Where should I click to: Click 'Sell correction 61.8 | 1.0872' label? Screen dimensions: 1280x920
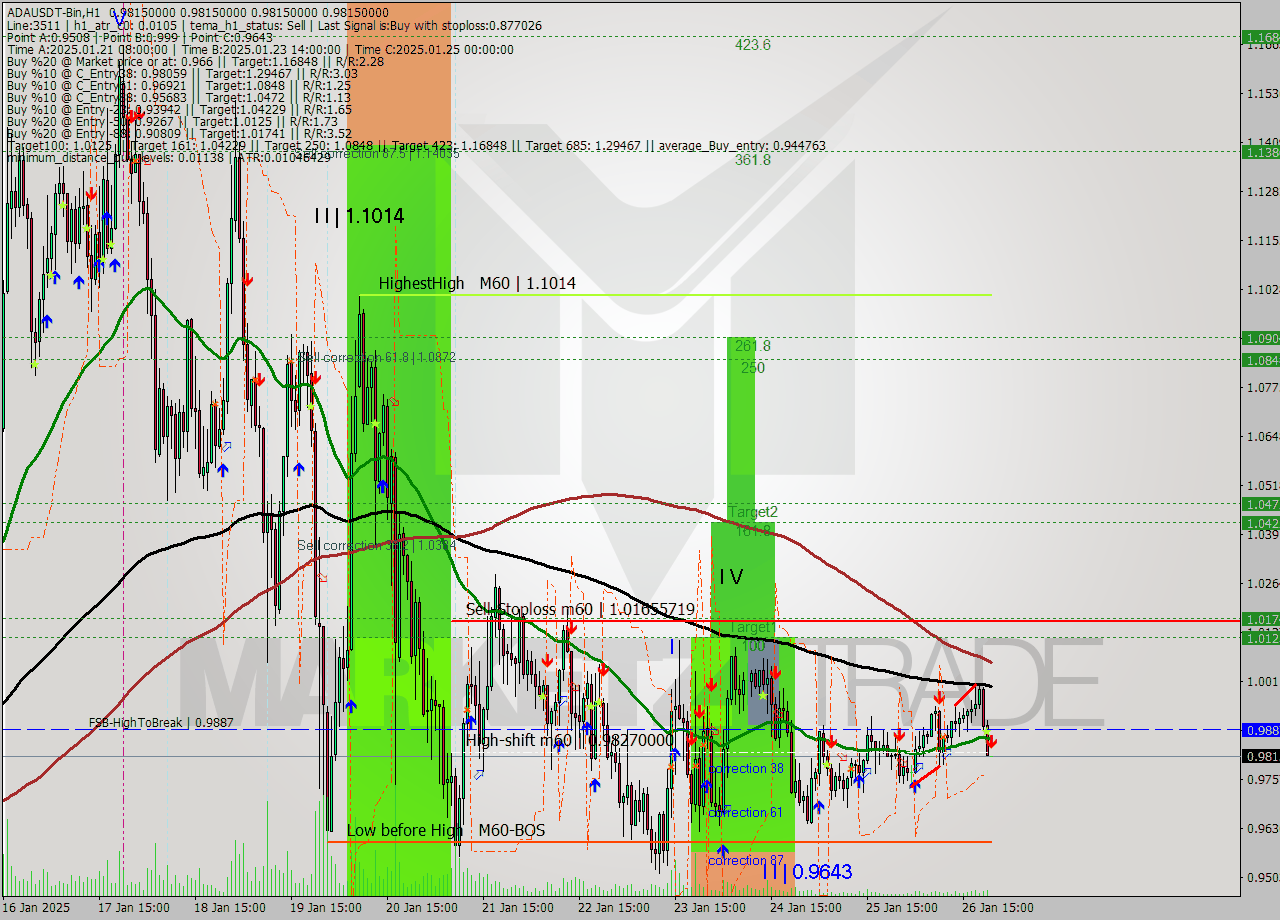(x=377, y=357)
